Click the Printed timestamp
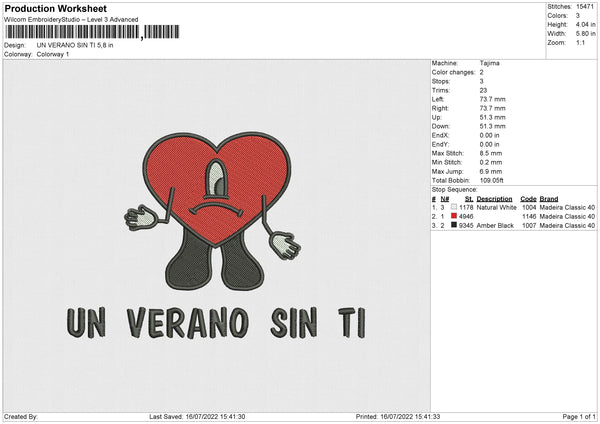The width and height of the screenshot is (600, 424). pos(398,416)
